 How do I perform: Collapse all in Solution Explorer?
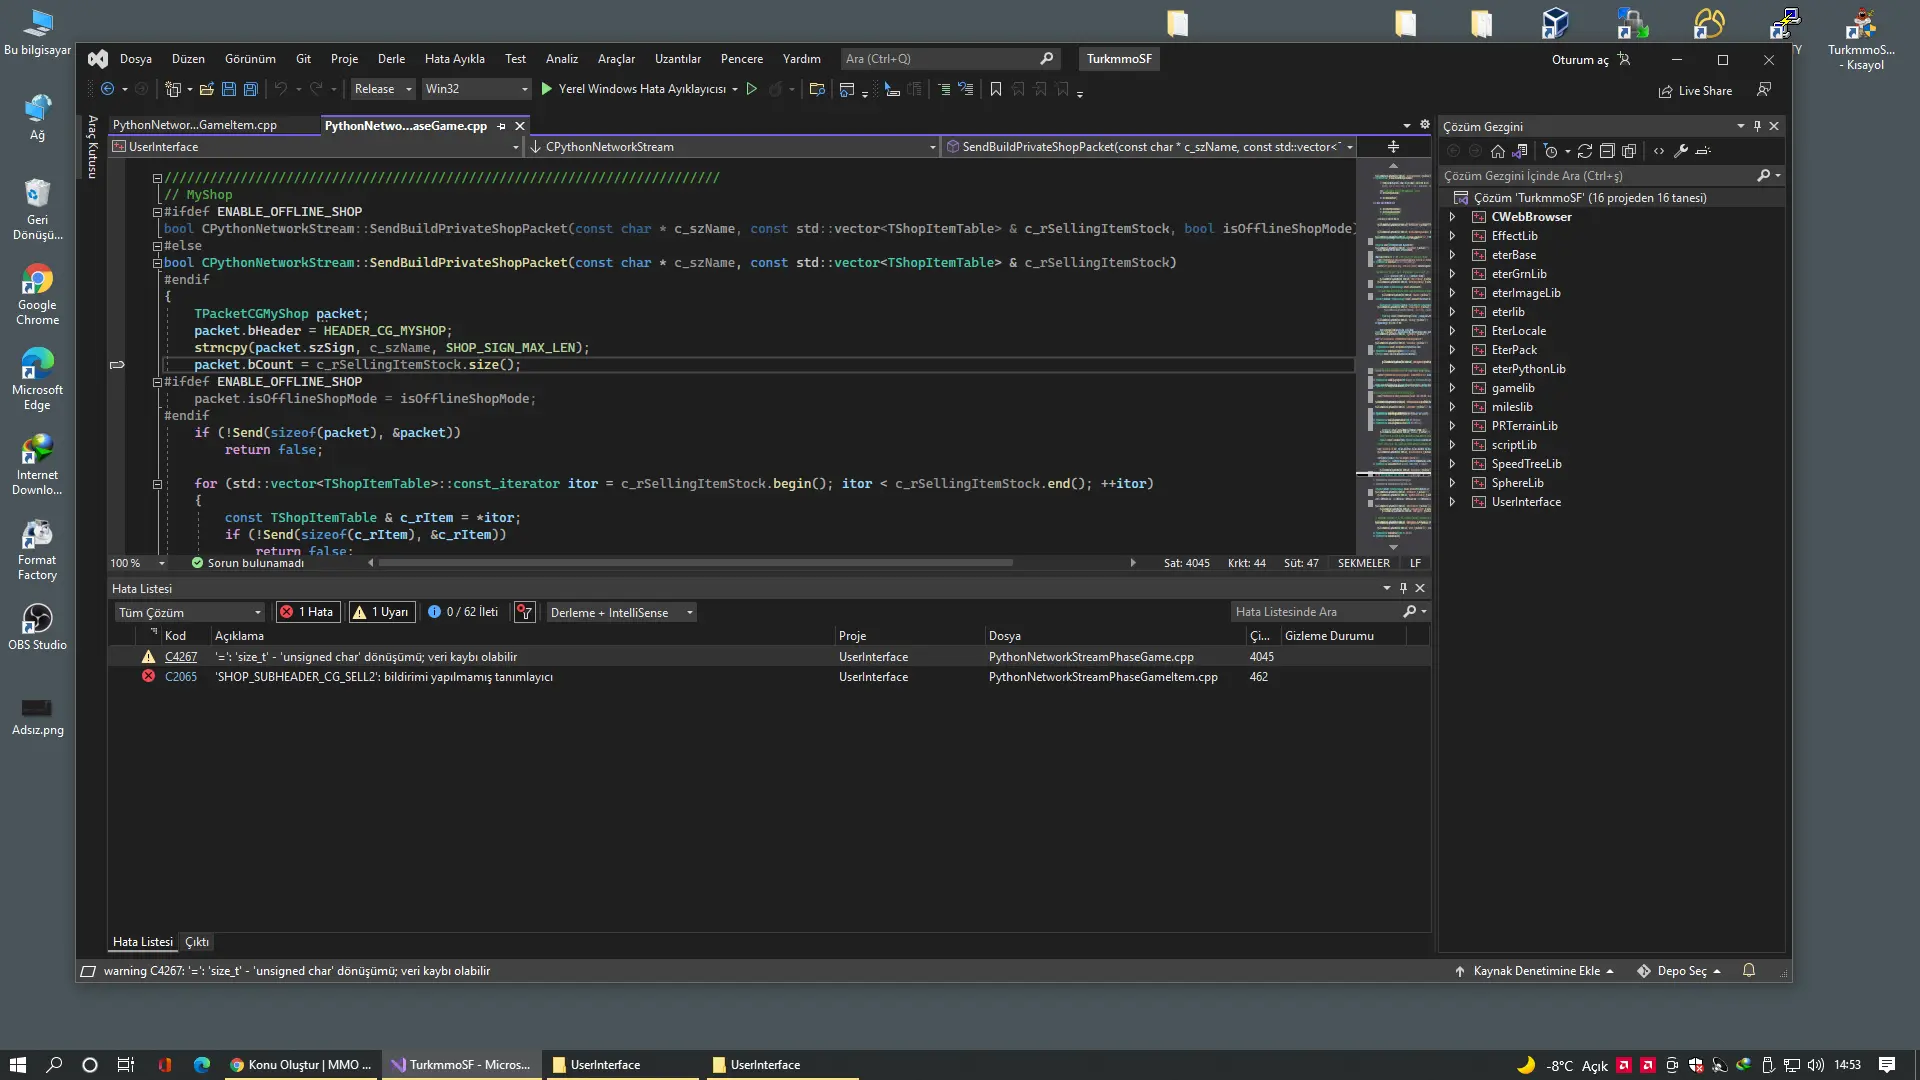(1607, 151)
